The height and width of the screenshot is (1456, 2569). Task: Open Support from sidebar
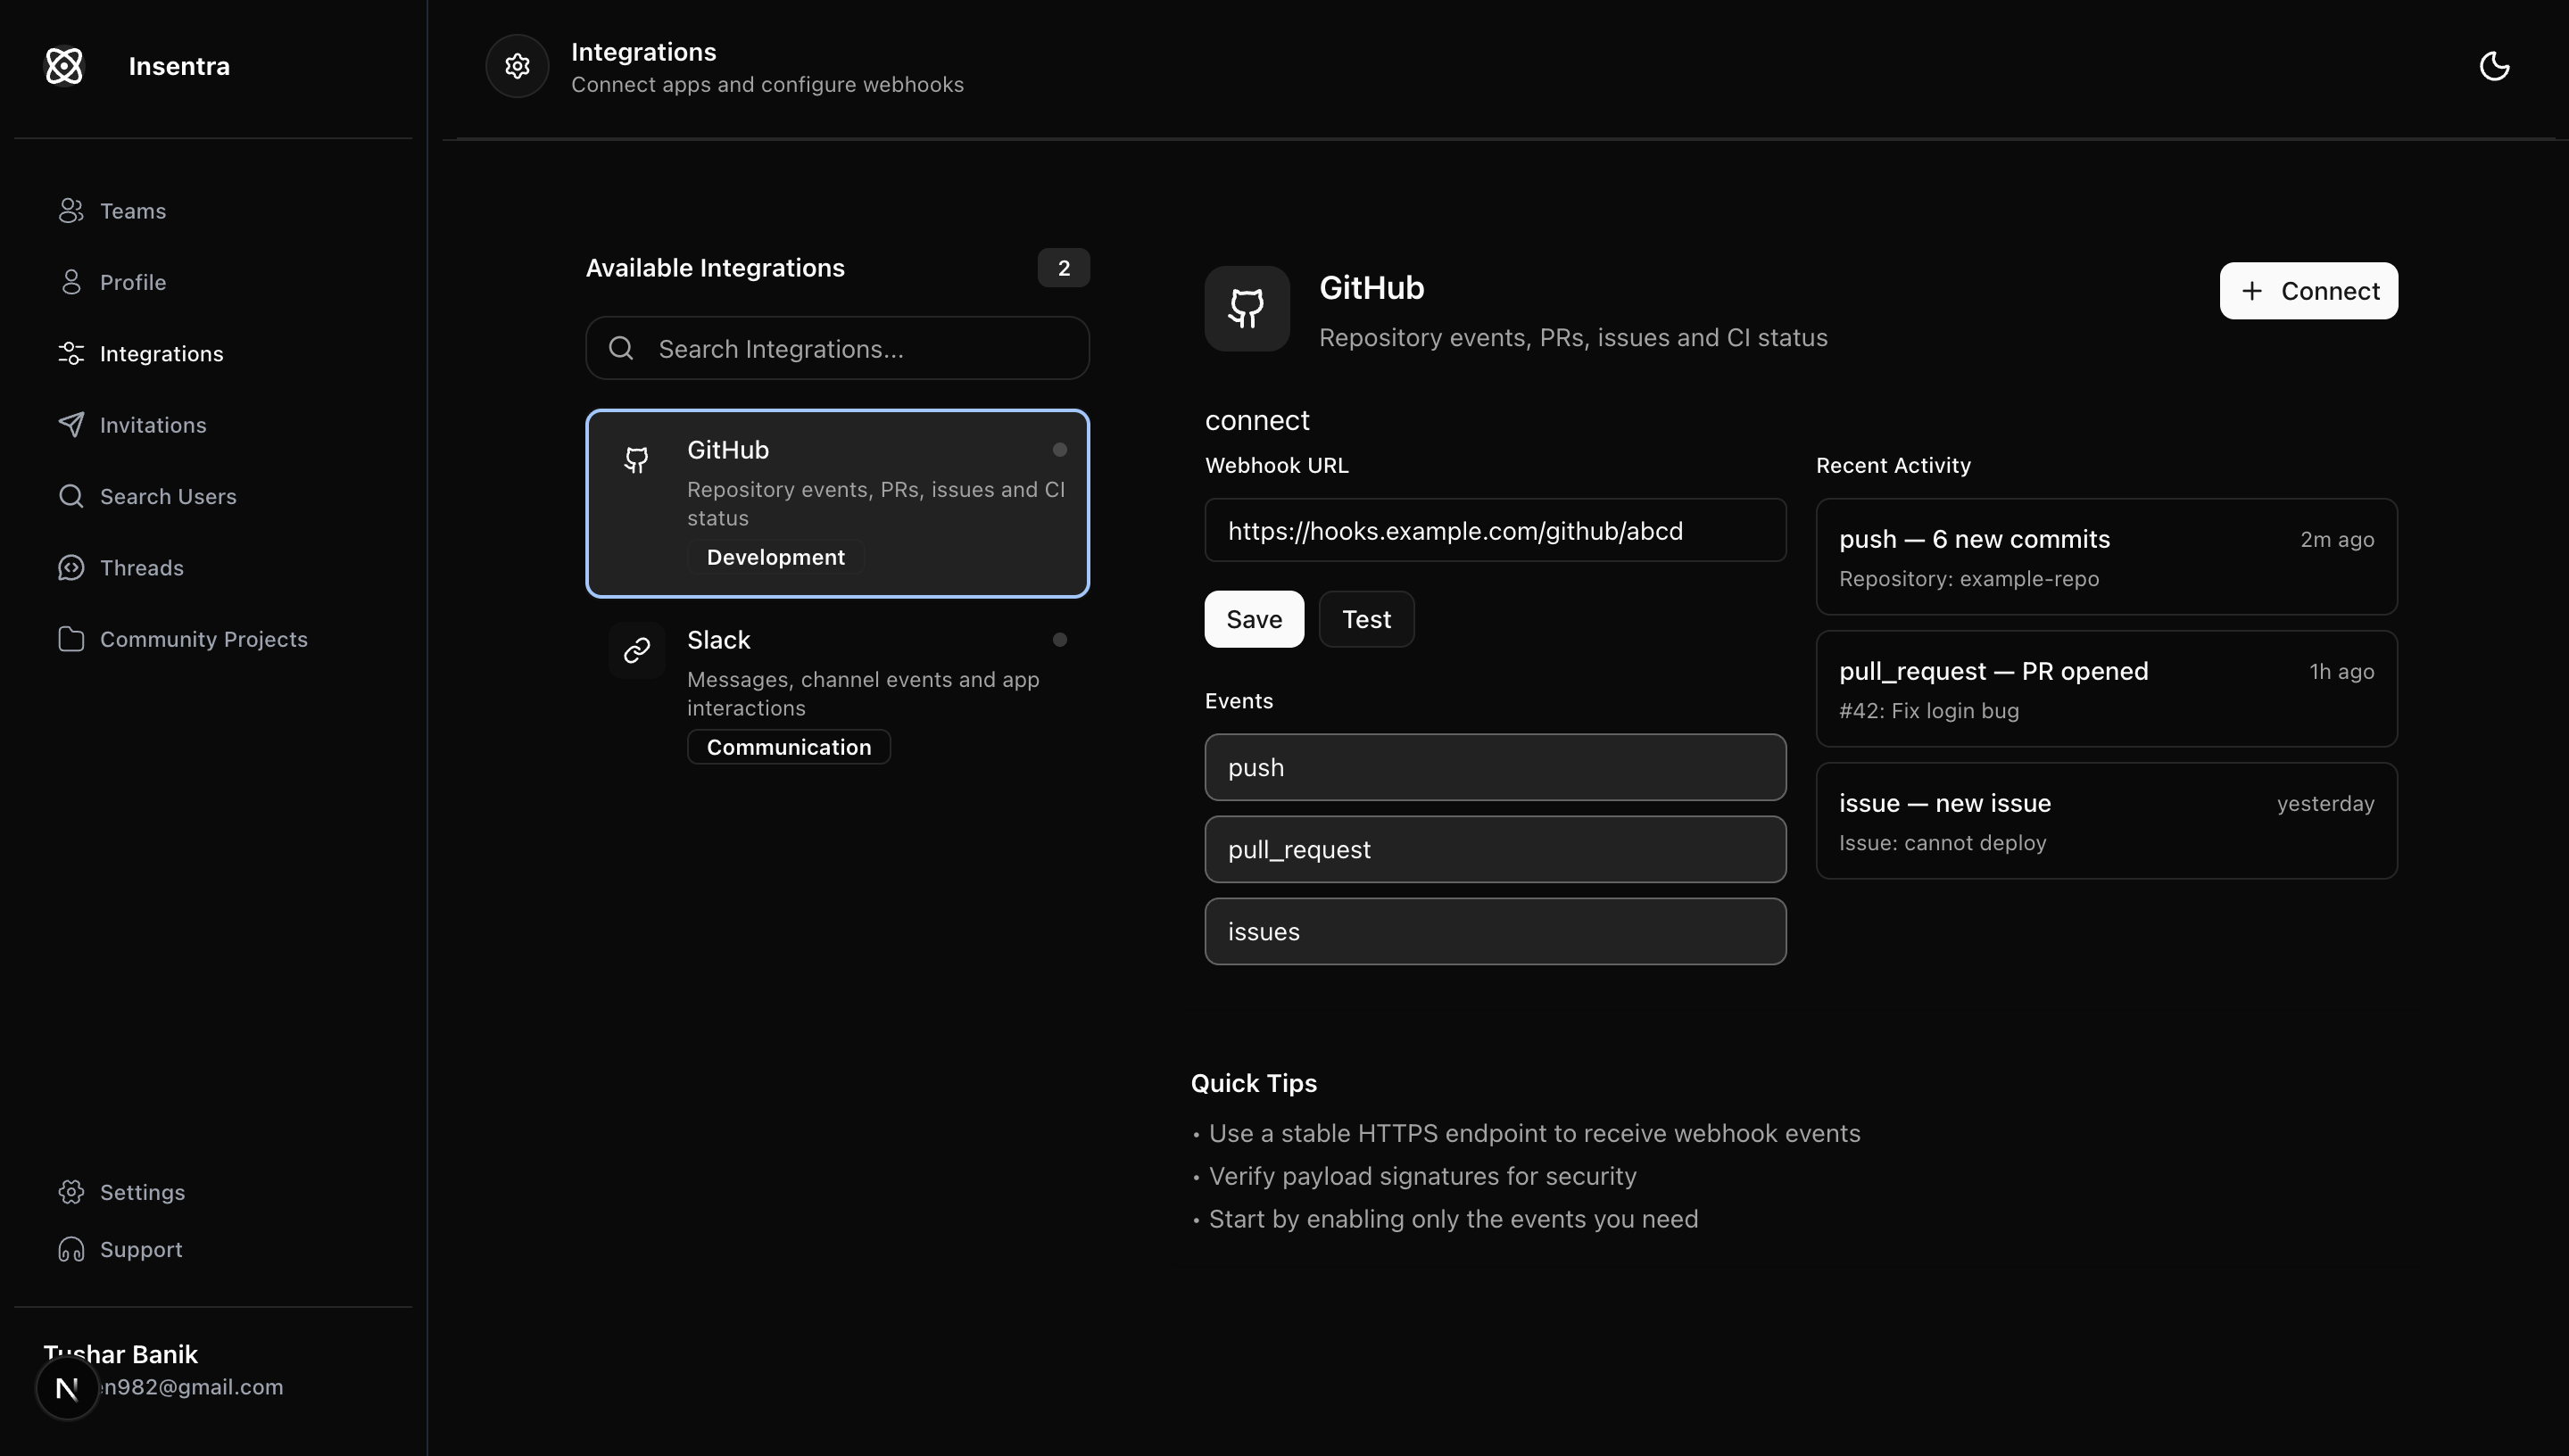(x=141, y=1249)
